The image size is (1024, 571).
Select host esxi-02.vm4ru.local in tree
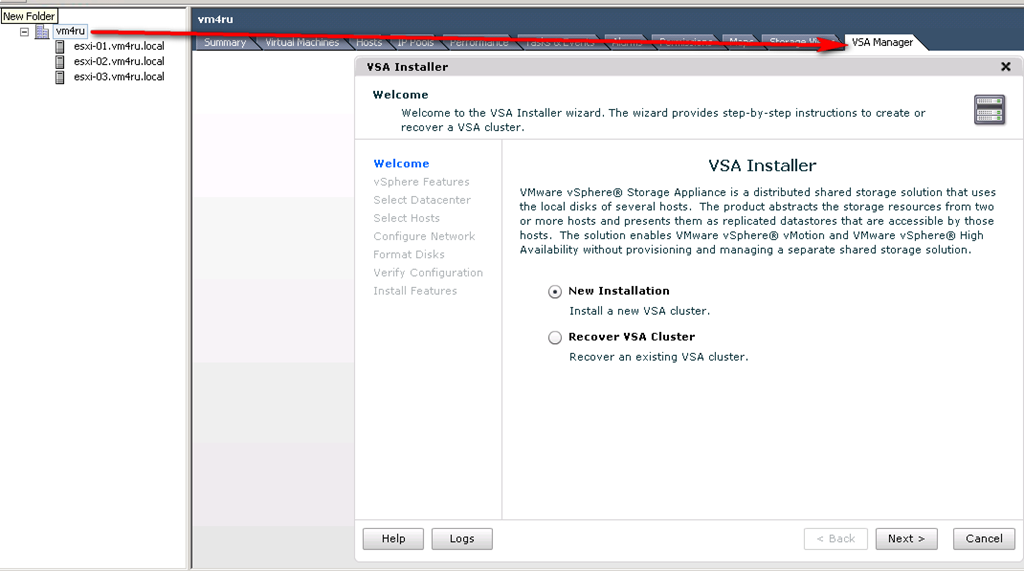pyautogui.click(x=119, y=61)
